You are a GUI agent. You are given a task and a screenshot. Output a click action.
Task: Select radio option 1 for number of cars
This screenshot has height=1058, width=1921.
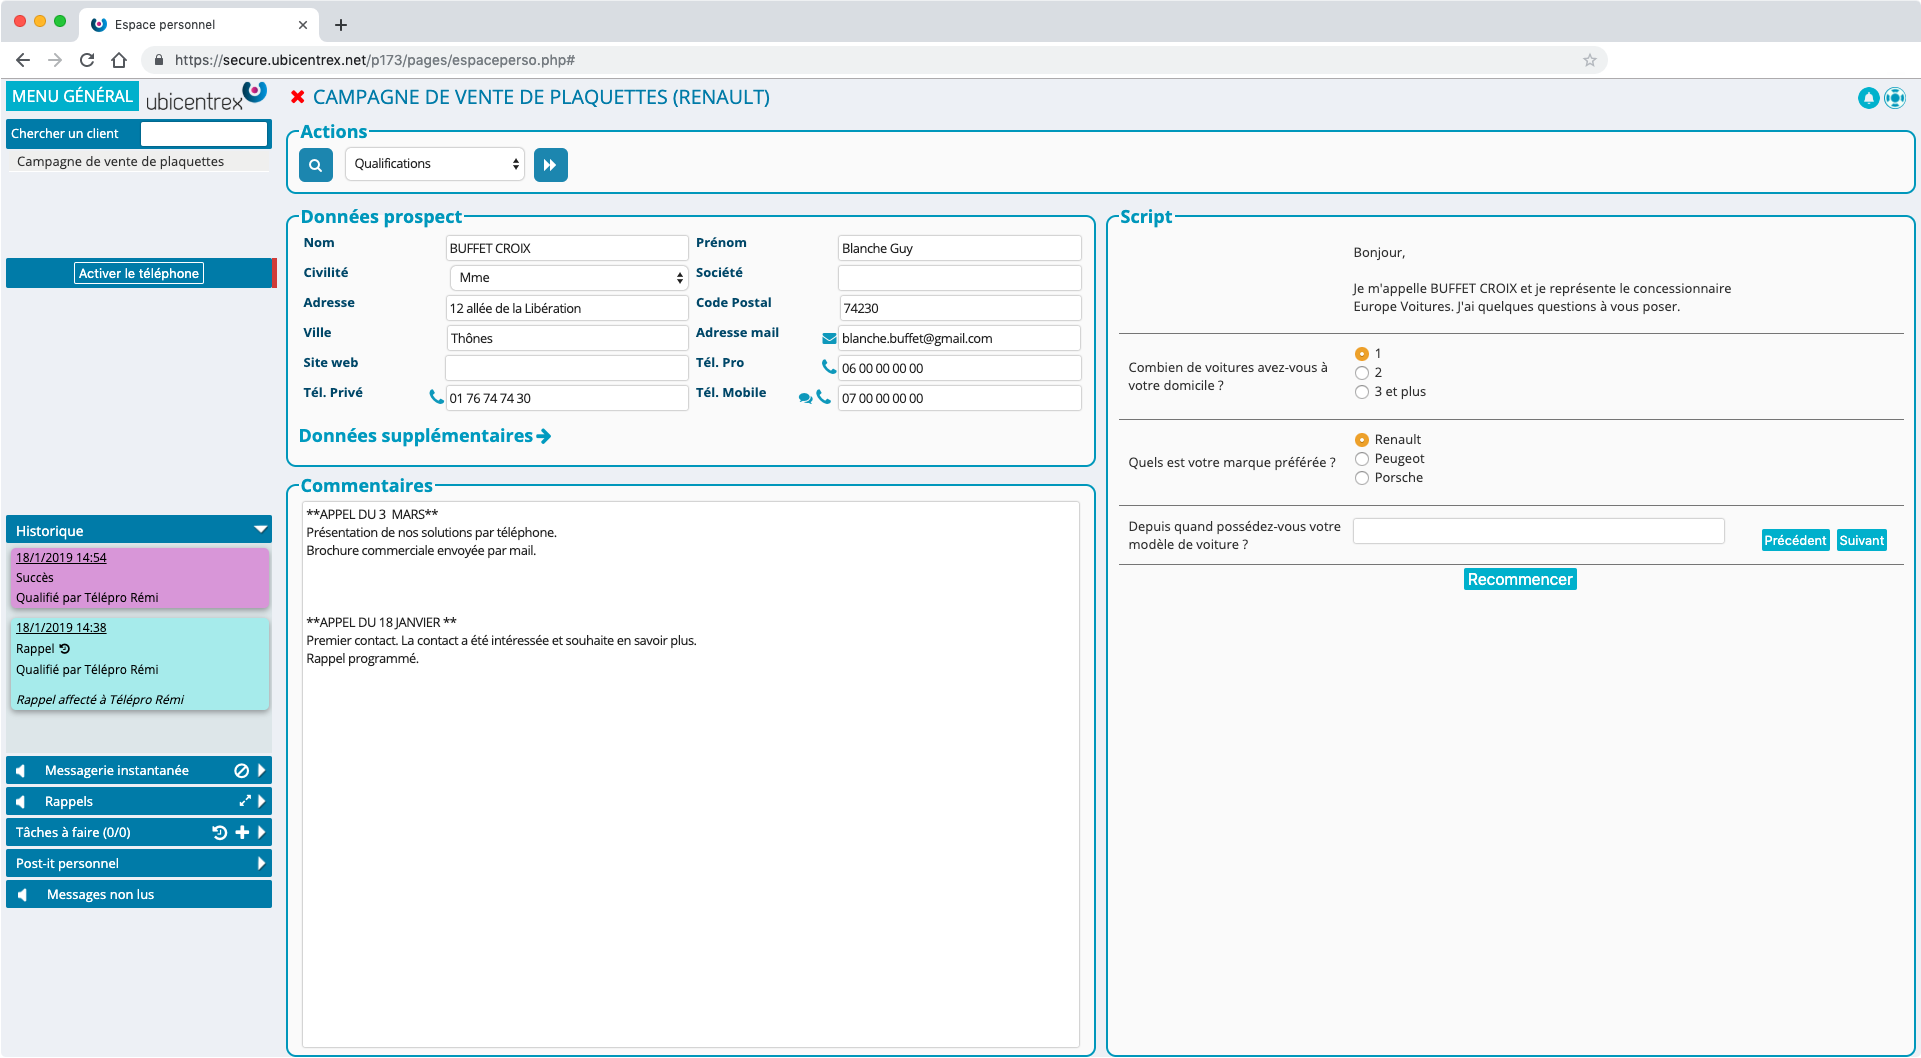click(x=1361, y=354)
